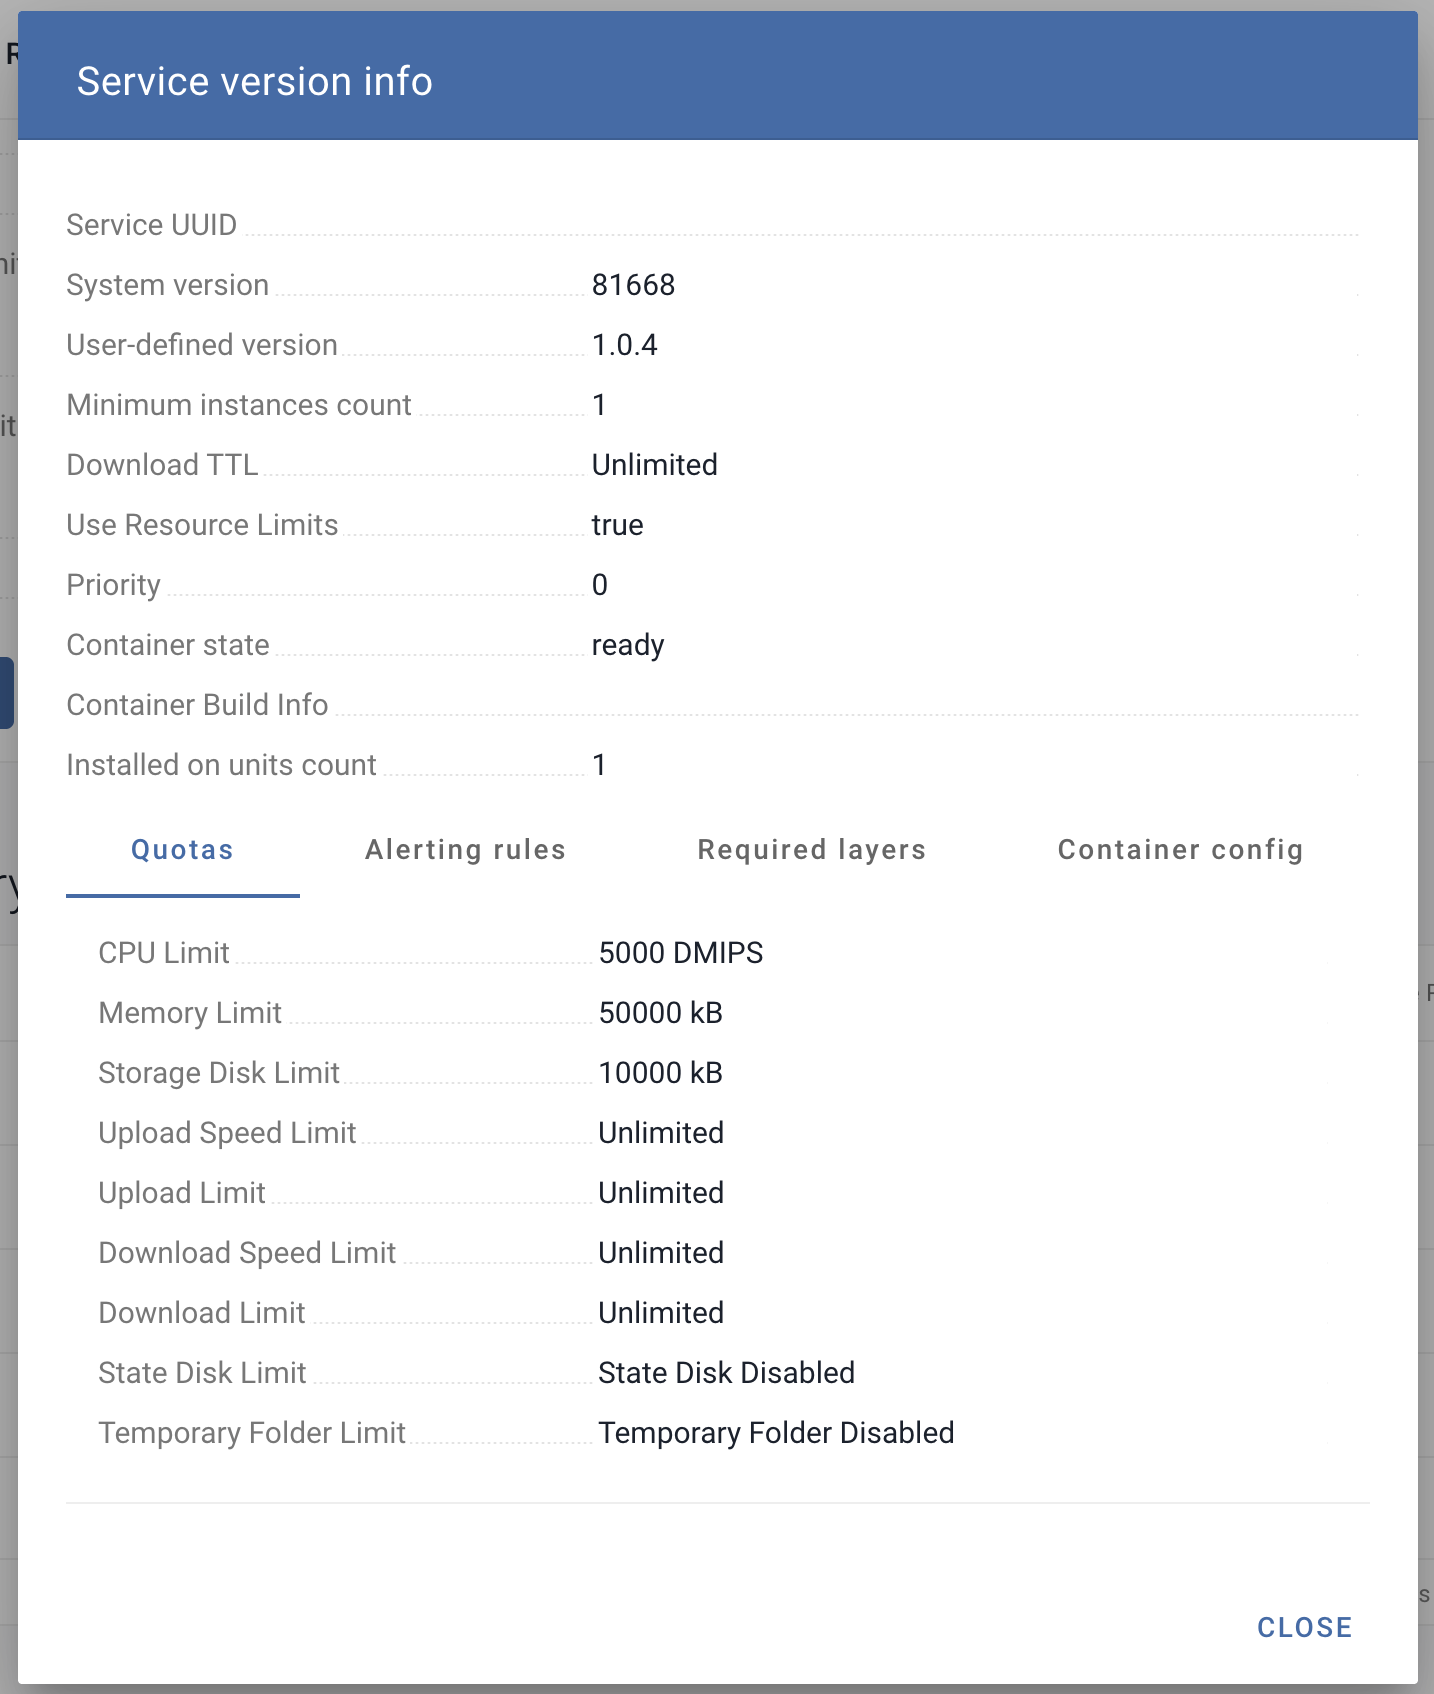Switch to the Quotas tab
The width and height of the screenshot is (1434, 1694).
coord(182,850)
